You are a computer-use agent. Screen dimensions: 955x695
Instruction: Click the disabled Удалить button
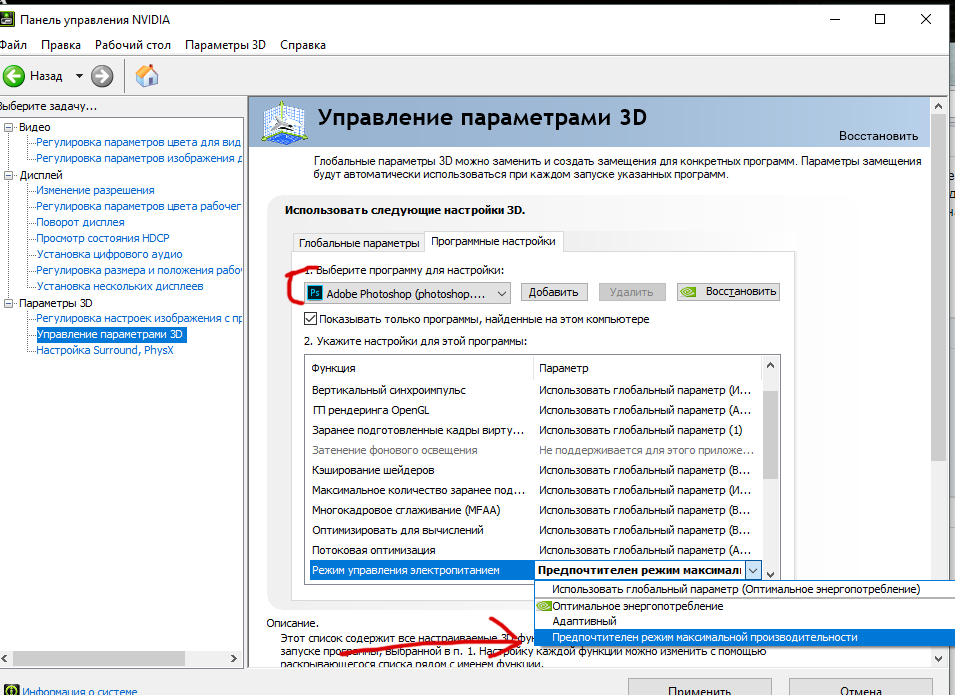pyautogui.click(x=631, y=292)
